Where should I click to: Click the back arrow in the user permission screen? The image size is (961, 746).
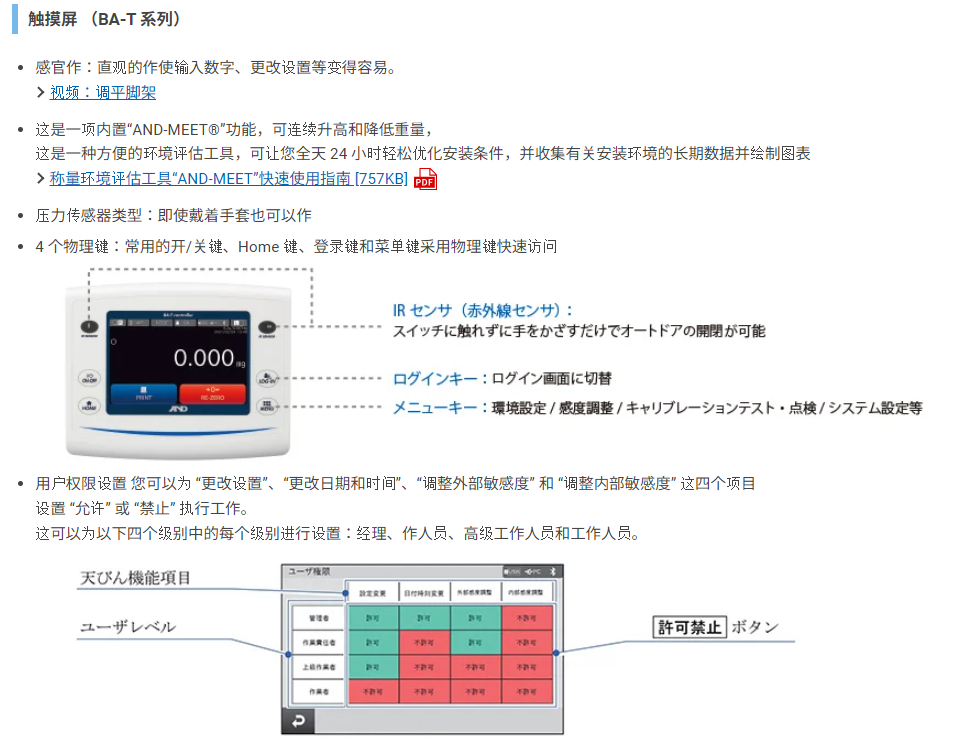pyautogui.click(x=297, y=722)
